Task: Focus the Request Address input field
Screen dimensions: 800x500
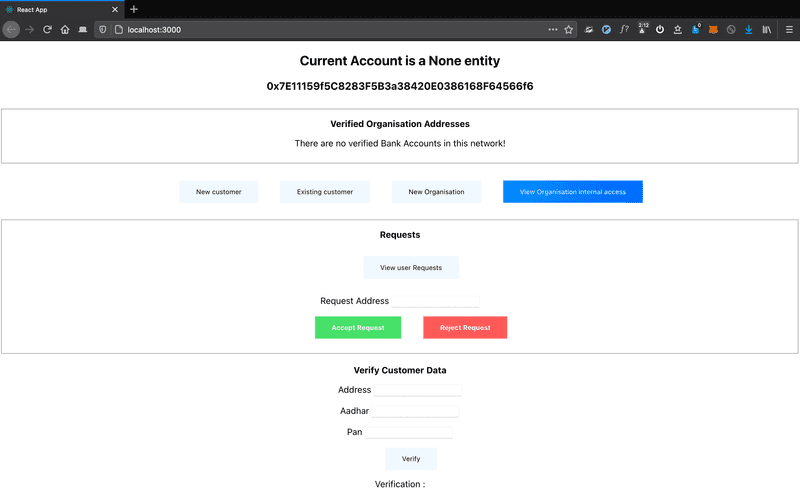Action: [x=436, y=302]
